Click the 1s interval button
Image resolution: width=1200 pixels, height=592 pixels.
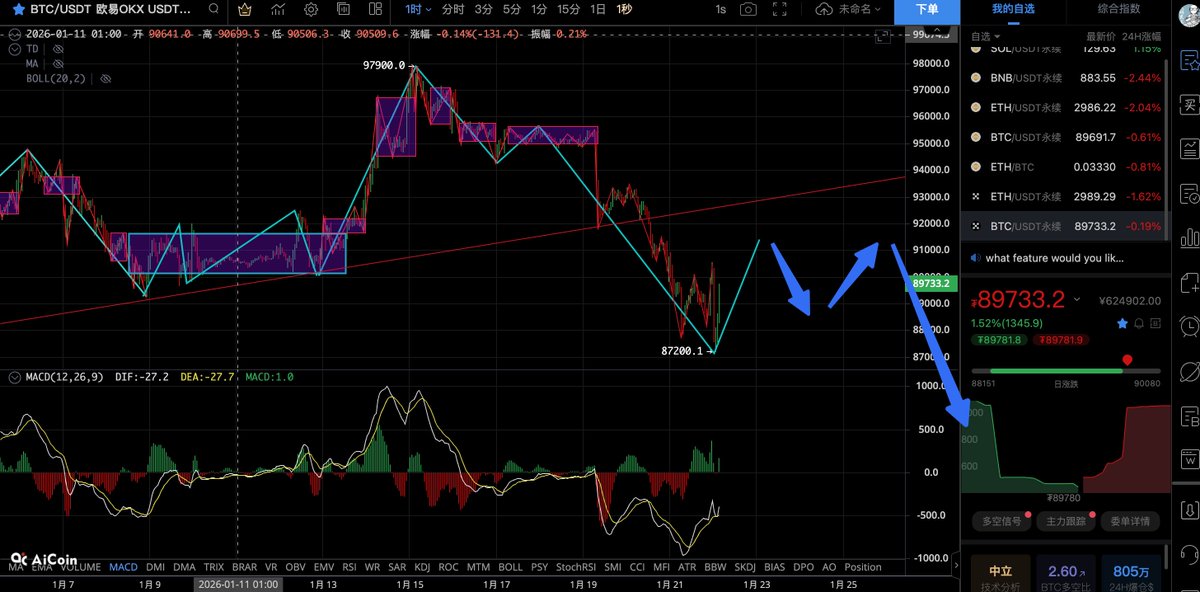[721, 9]
